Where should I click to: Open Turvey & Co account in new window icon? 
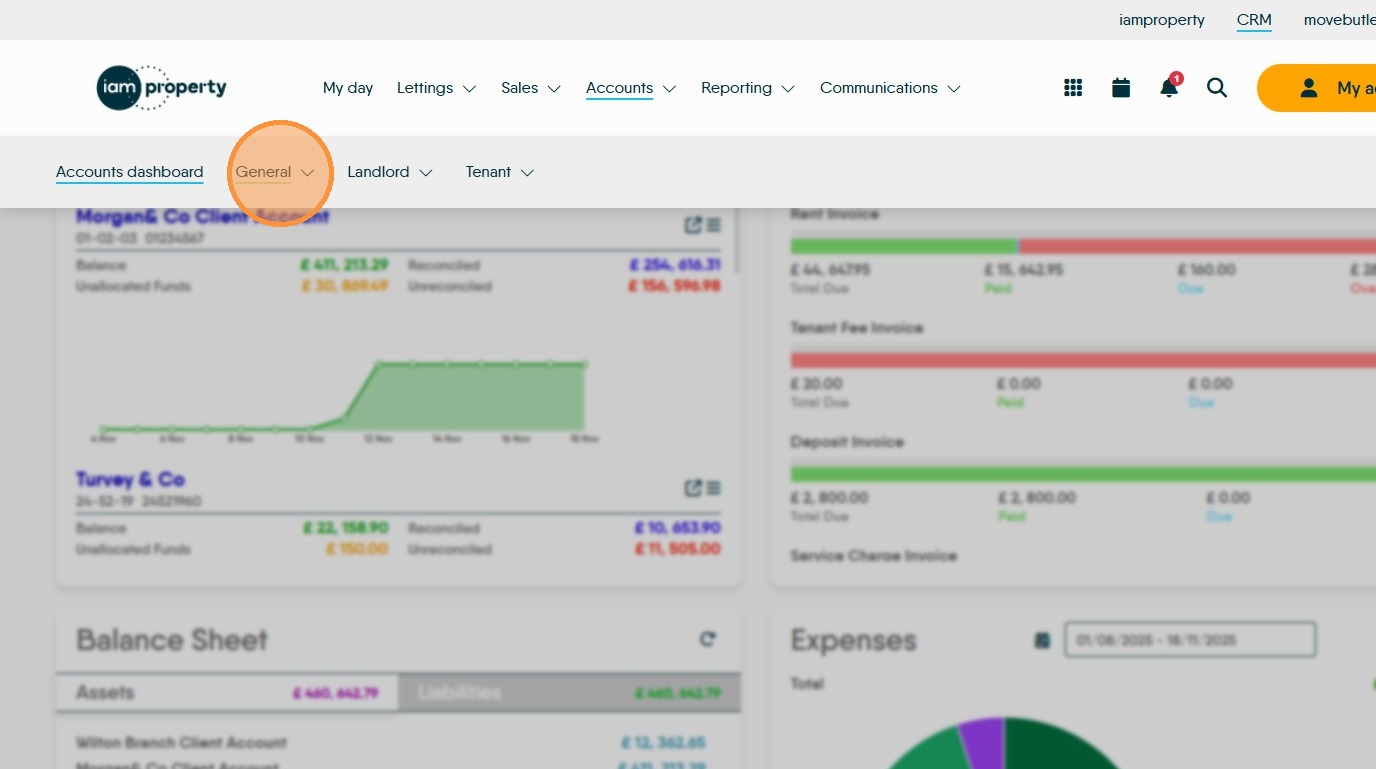[x=693, y=488]
